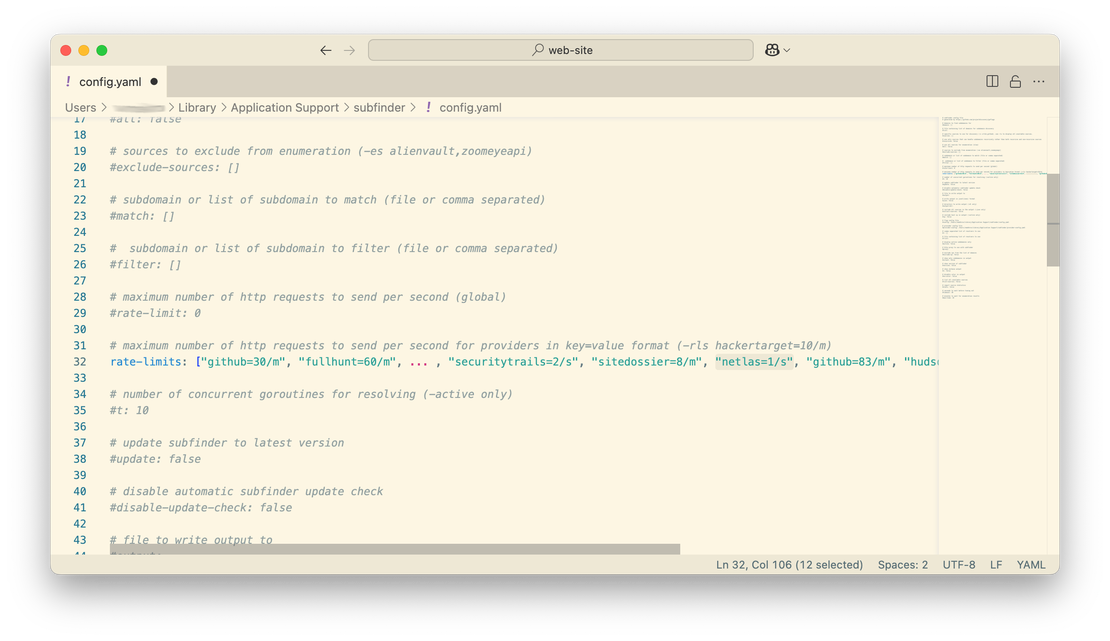The image size is (1110, 641).
Task: Open the Copilot icon in title bar
Action: pos(772,50)
